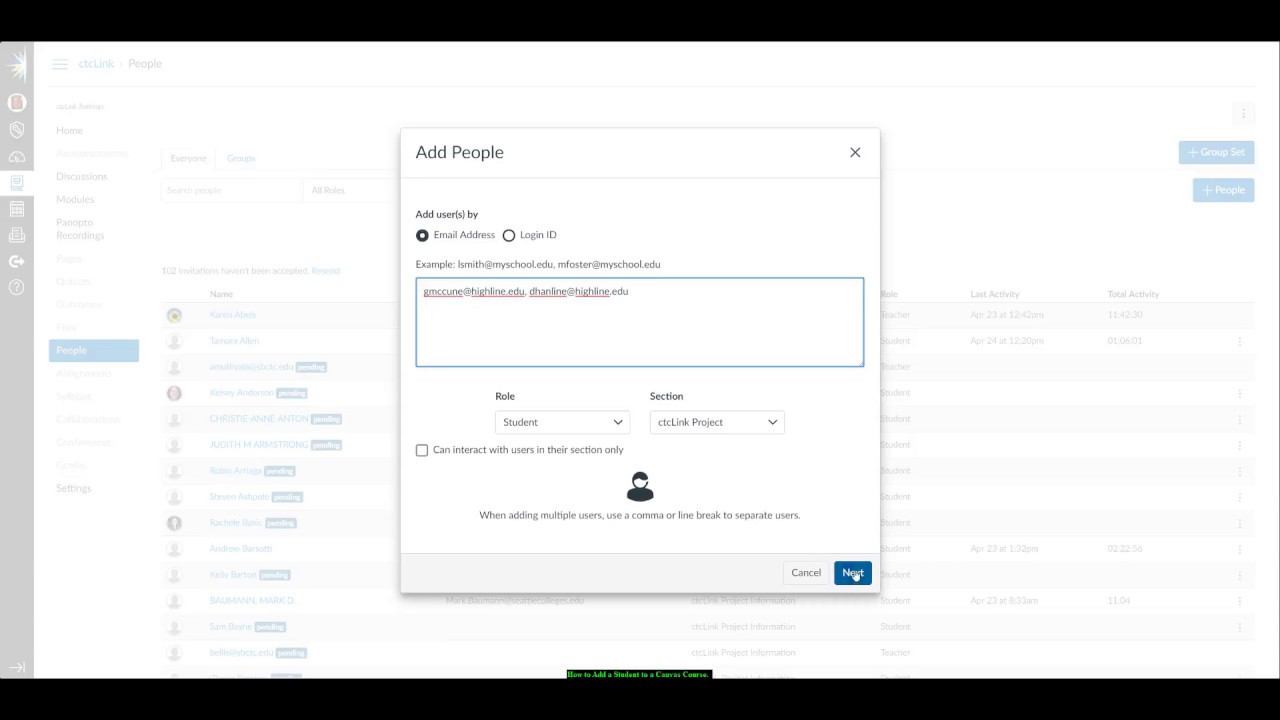Screen dimensions: 1280x720
Task: Toggle the course menu hamburger icon
Action: tap(60, 64)
